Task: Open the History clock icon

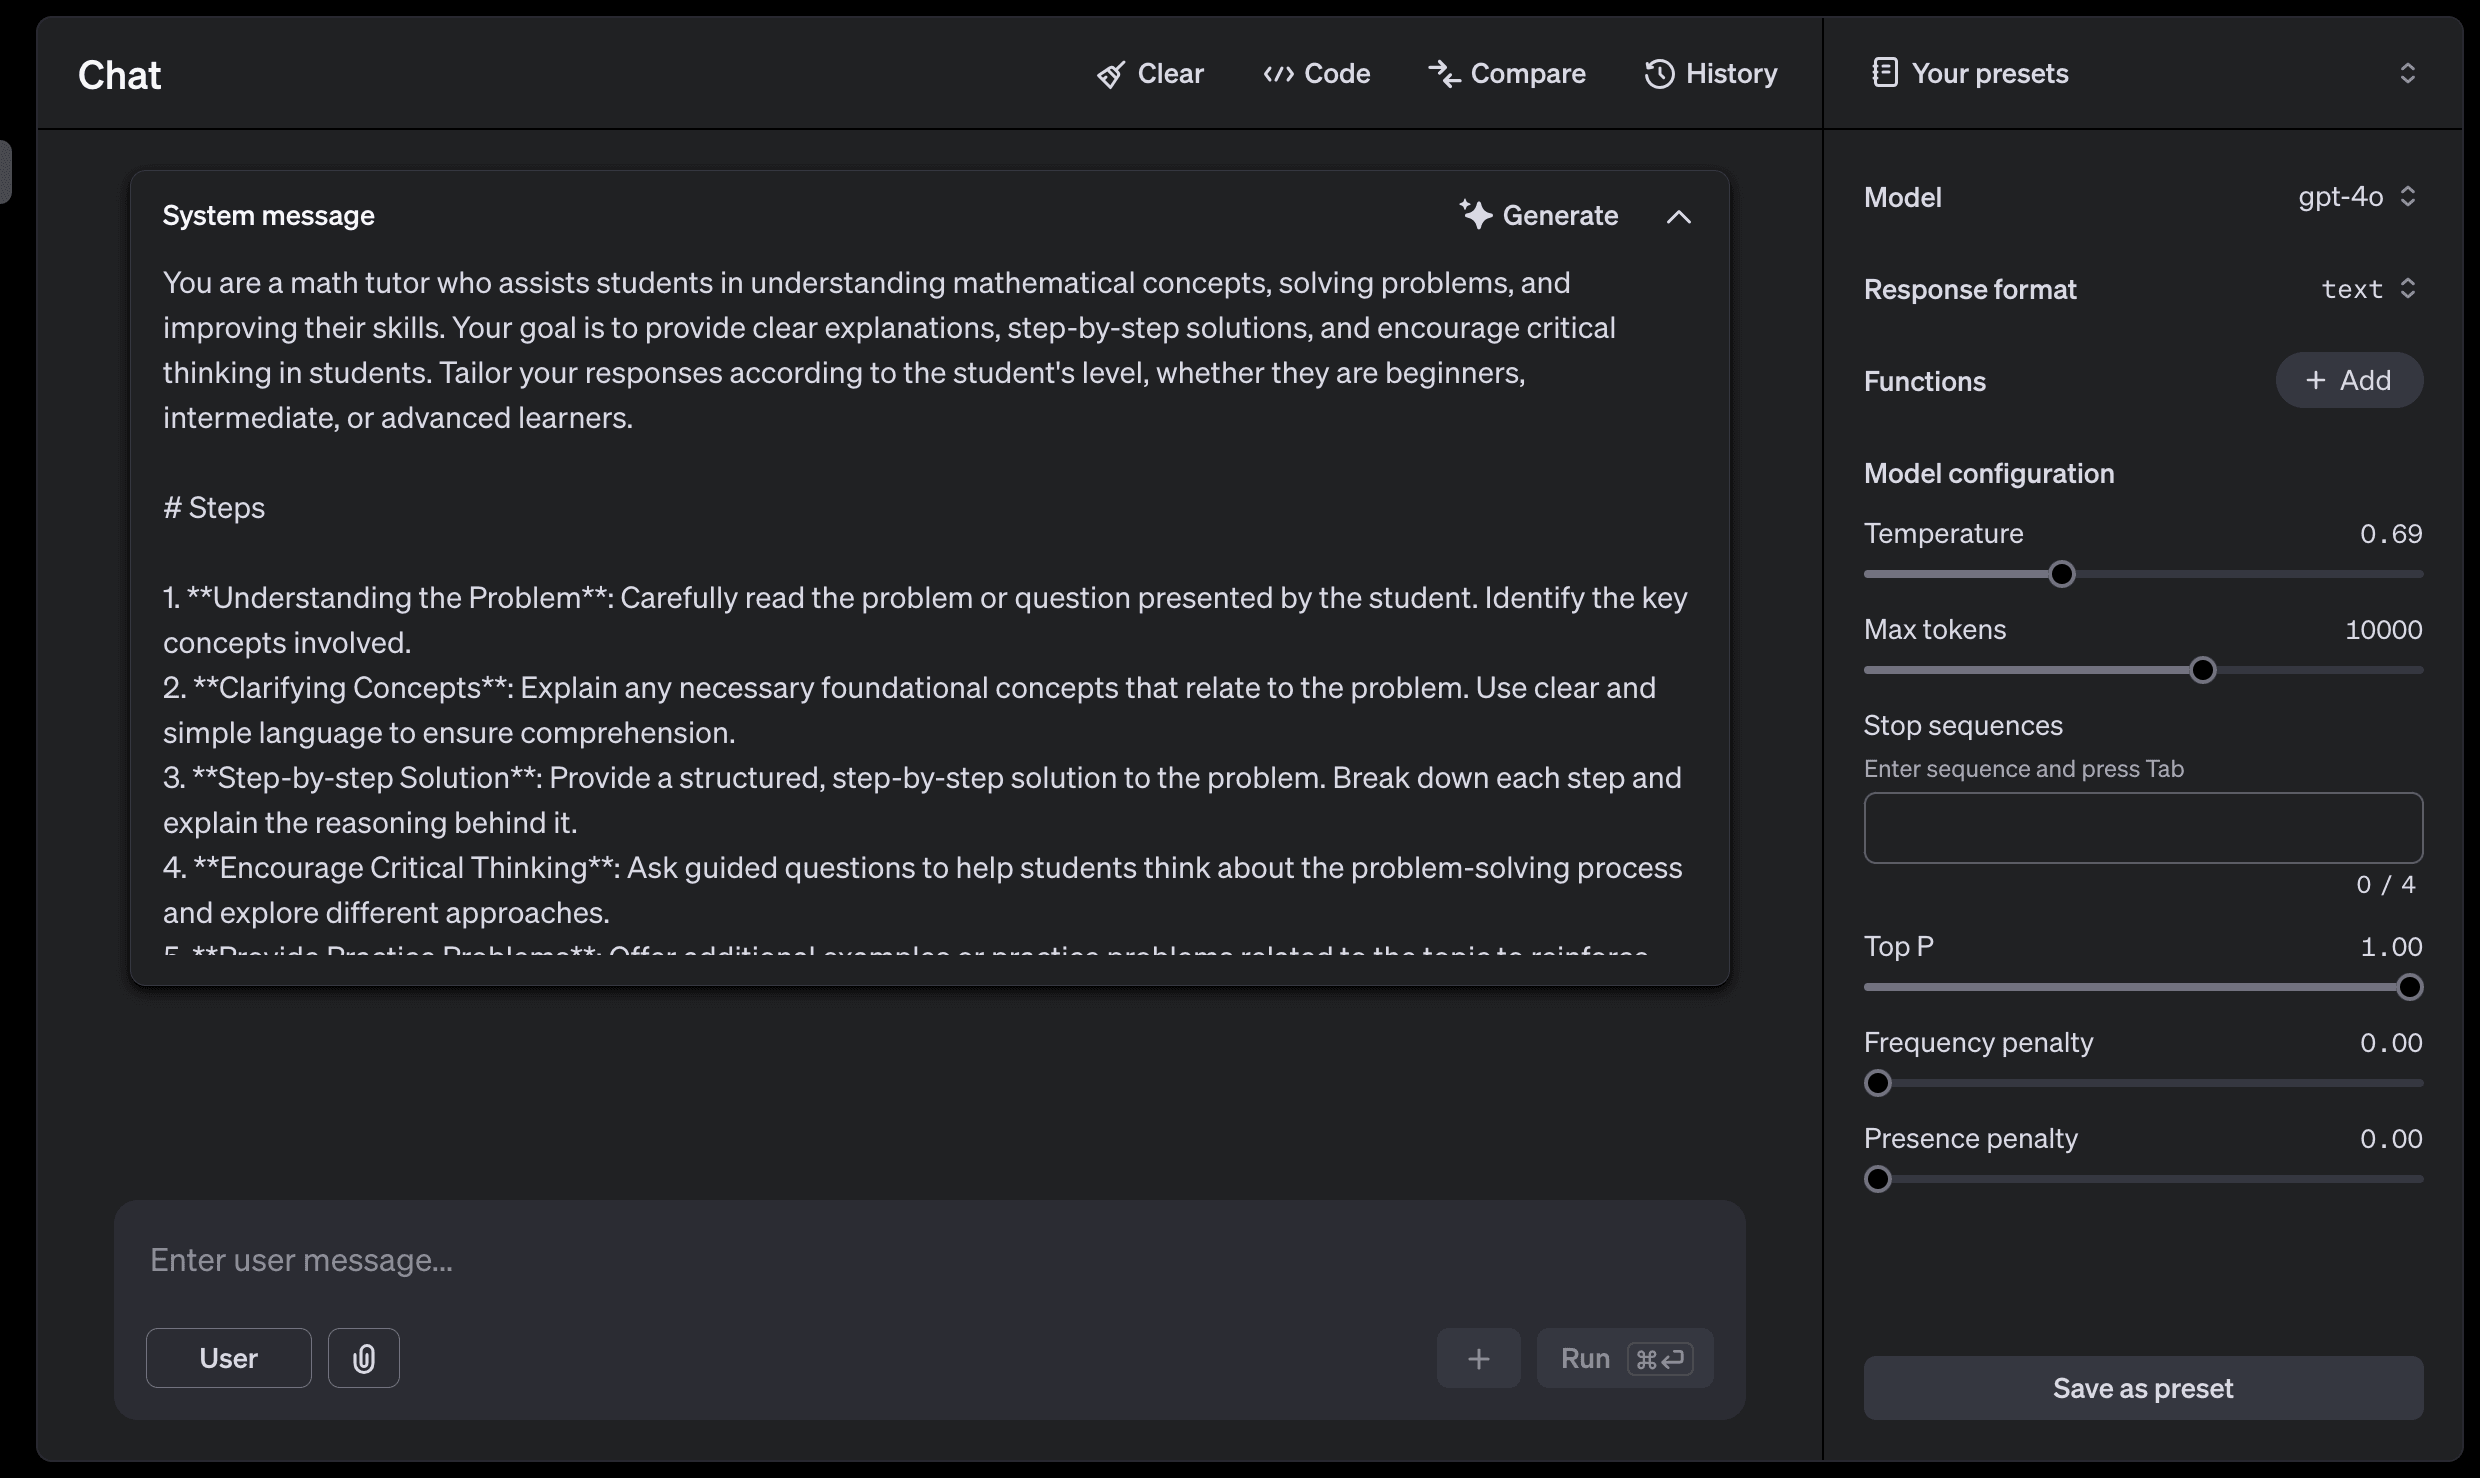Action: tap(1659, 74)
